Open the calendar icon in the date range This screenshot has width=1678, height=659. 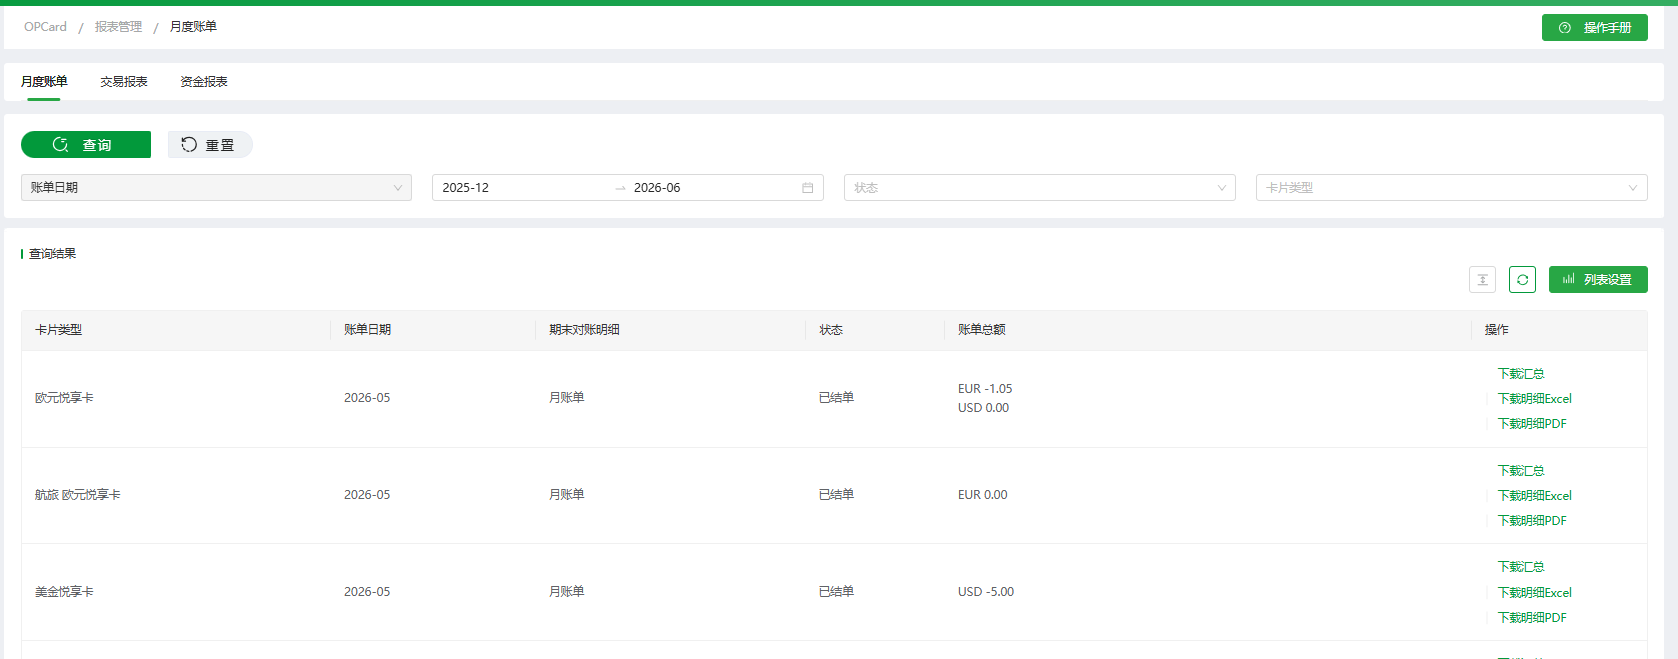coord(808,188)
